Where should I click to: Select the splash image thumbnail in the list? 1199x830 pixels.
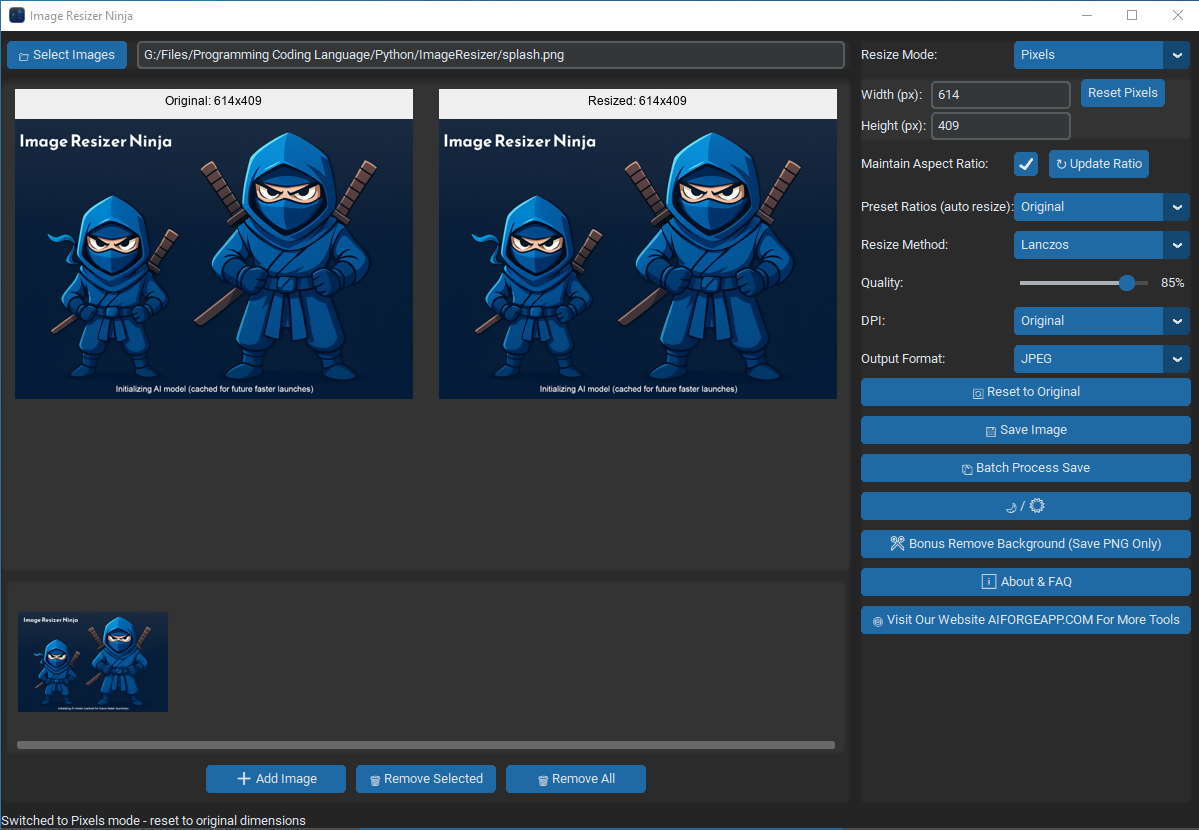[93, 662]
